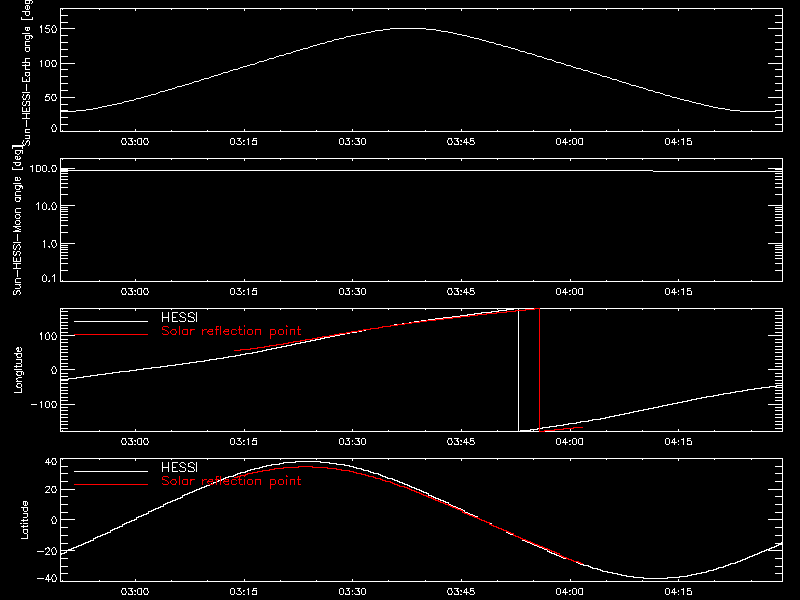
Task: Click 03:30 time label under Earth angle plot
Action: pyautogui.click(x=352, y=142)
